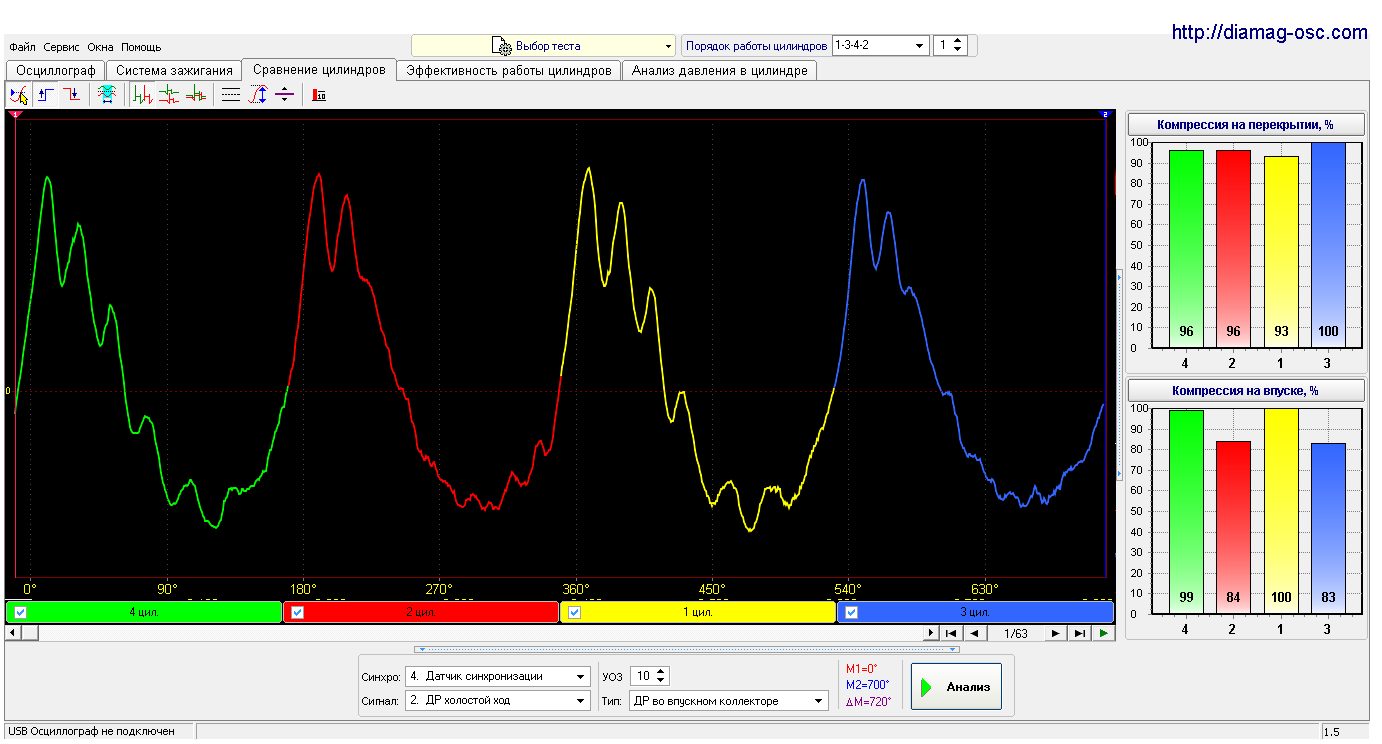
Task: Open the Анализ давления в цилиндре tab
Action: tap(720, 71)
